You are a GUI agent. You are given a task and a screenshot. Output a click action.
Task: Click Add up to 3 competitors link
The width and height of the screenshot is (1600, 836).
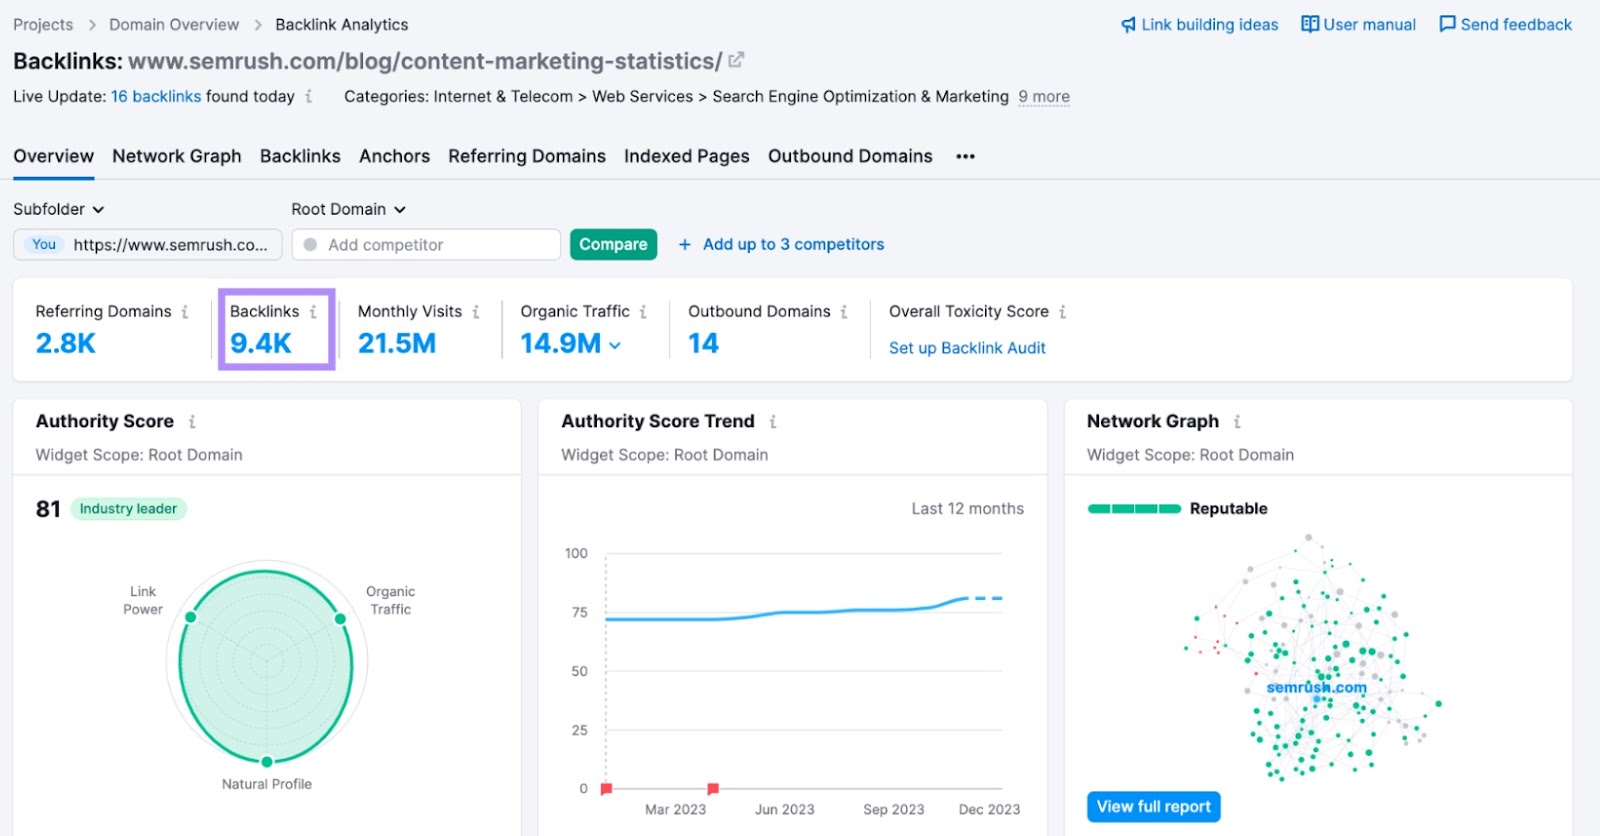tap(792, 245)
